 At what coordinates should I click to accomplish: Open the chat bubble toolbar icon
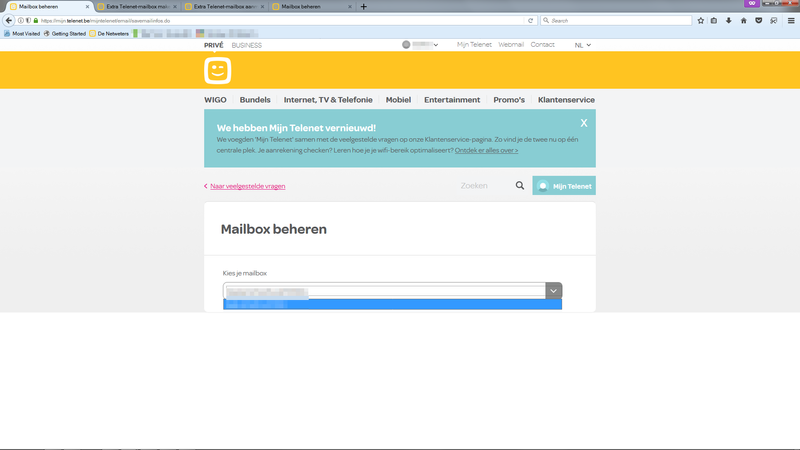tap(773, 21)
